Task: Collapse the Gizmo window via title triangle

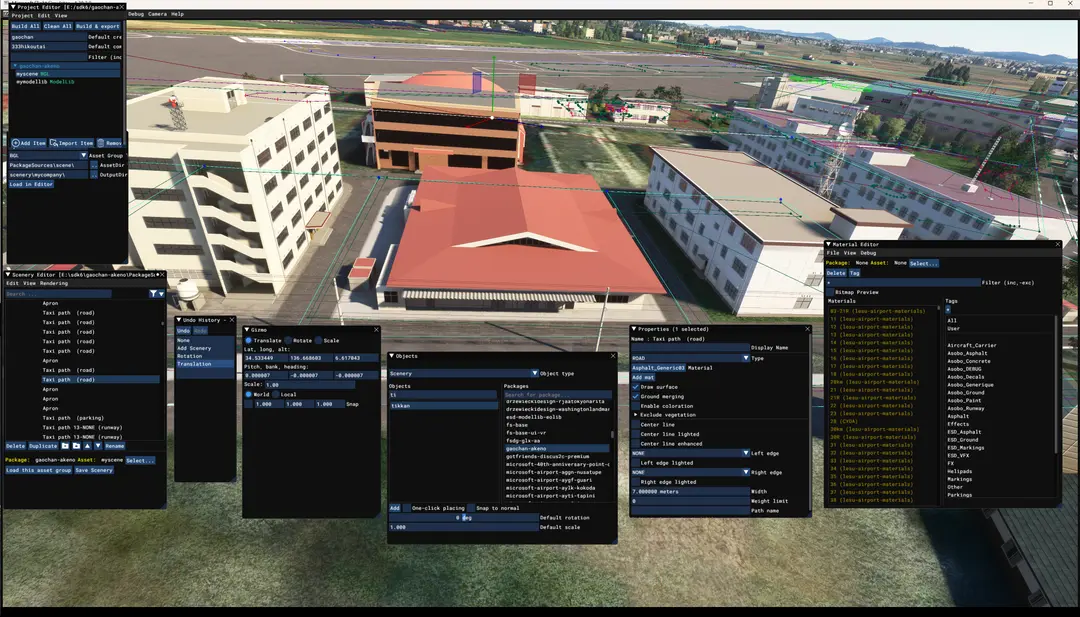Action: pyautogui.click(x=248, y=330)
